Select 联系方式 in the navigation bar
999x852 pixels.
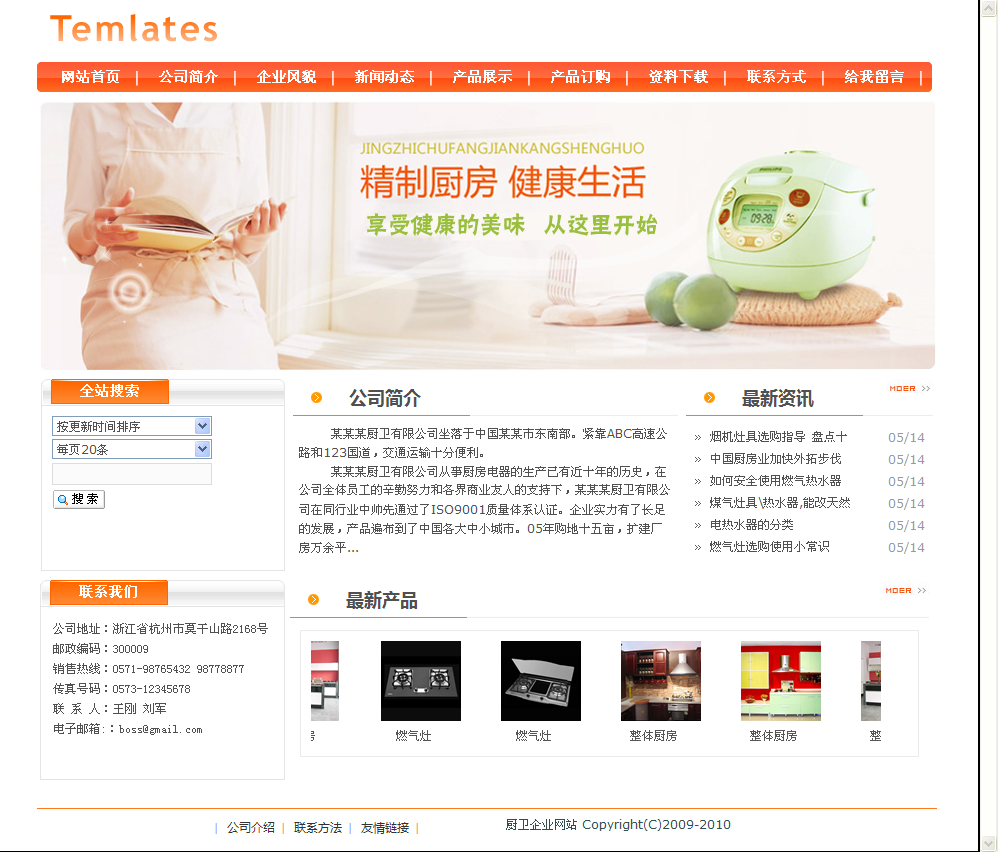(x=776, y=77)
